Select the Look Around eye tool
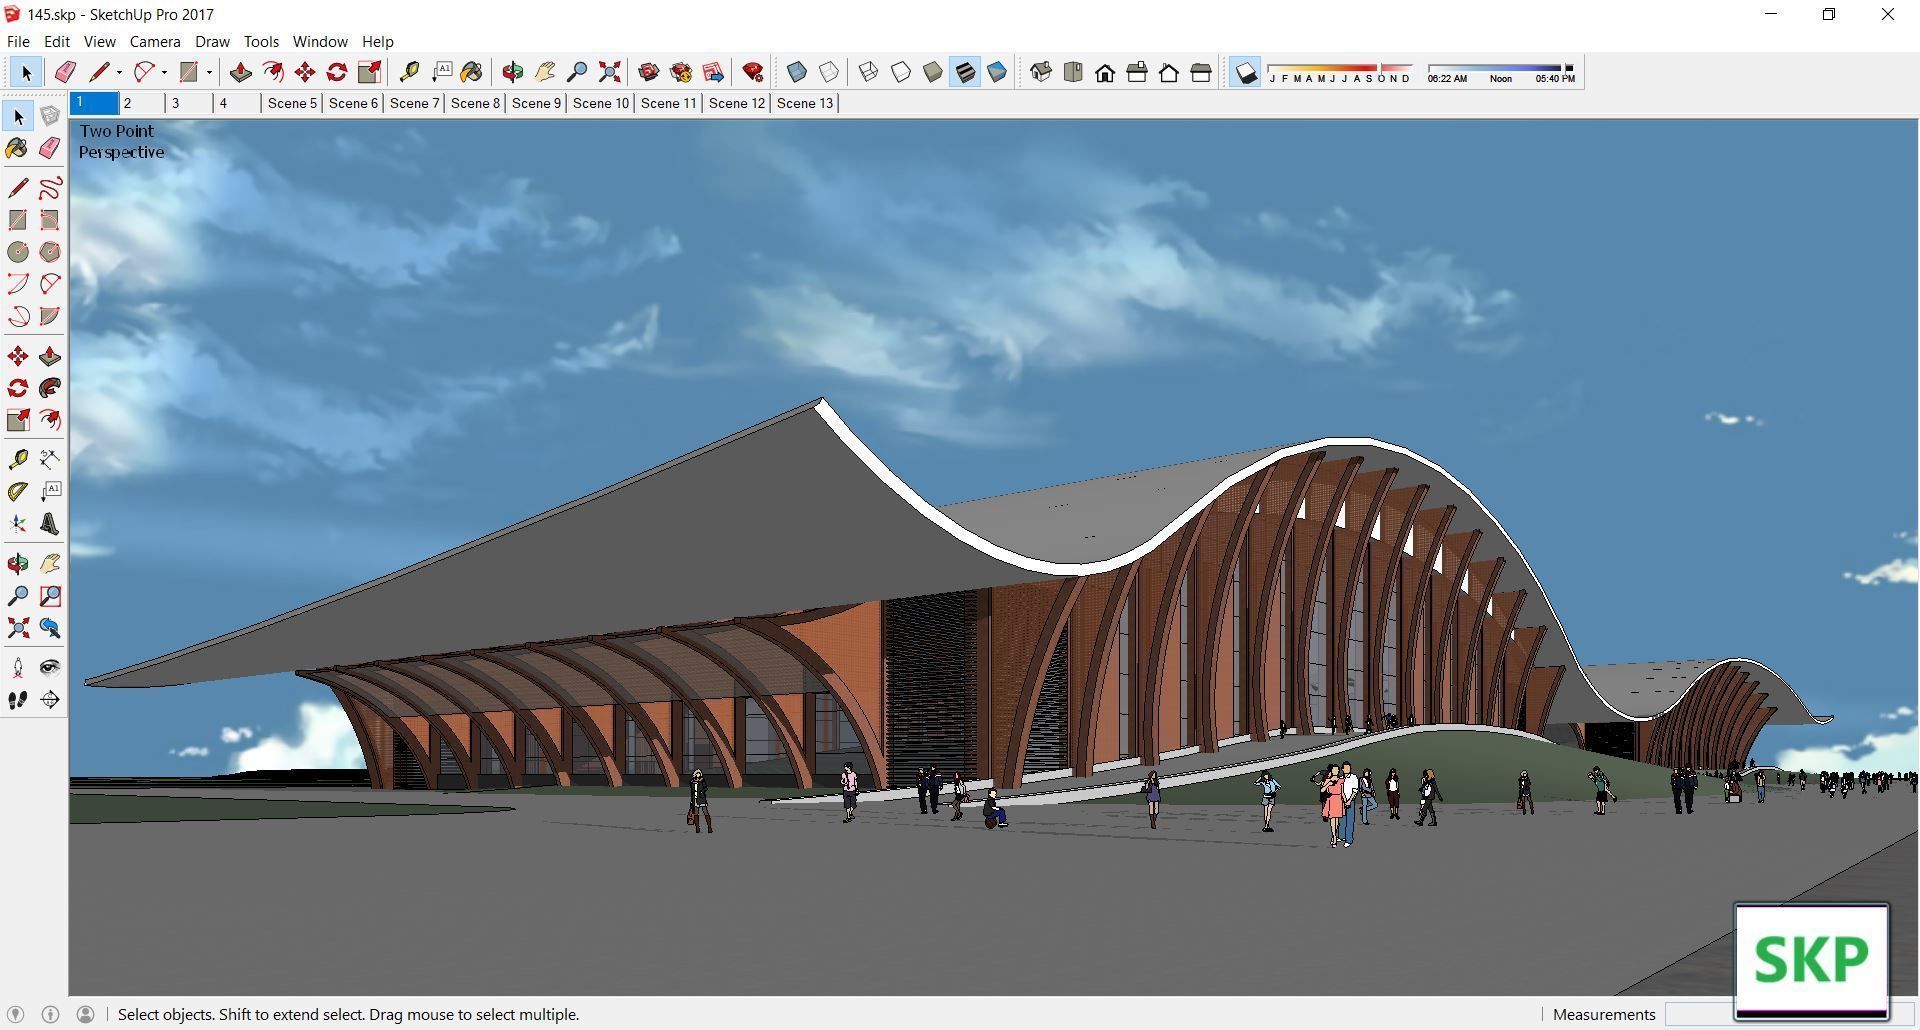The height and width of the screenshot is (1030, 1920). point(50,668)
